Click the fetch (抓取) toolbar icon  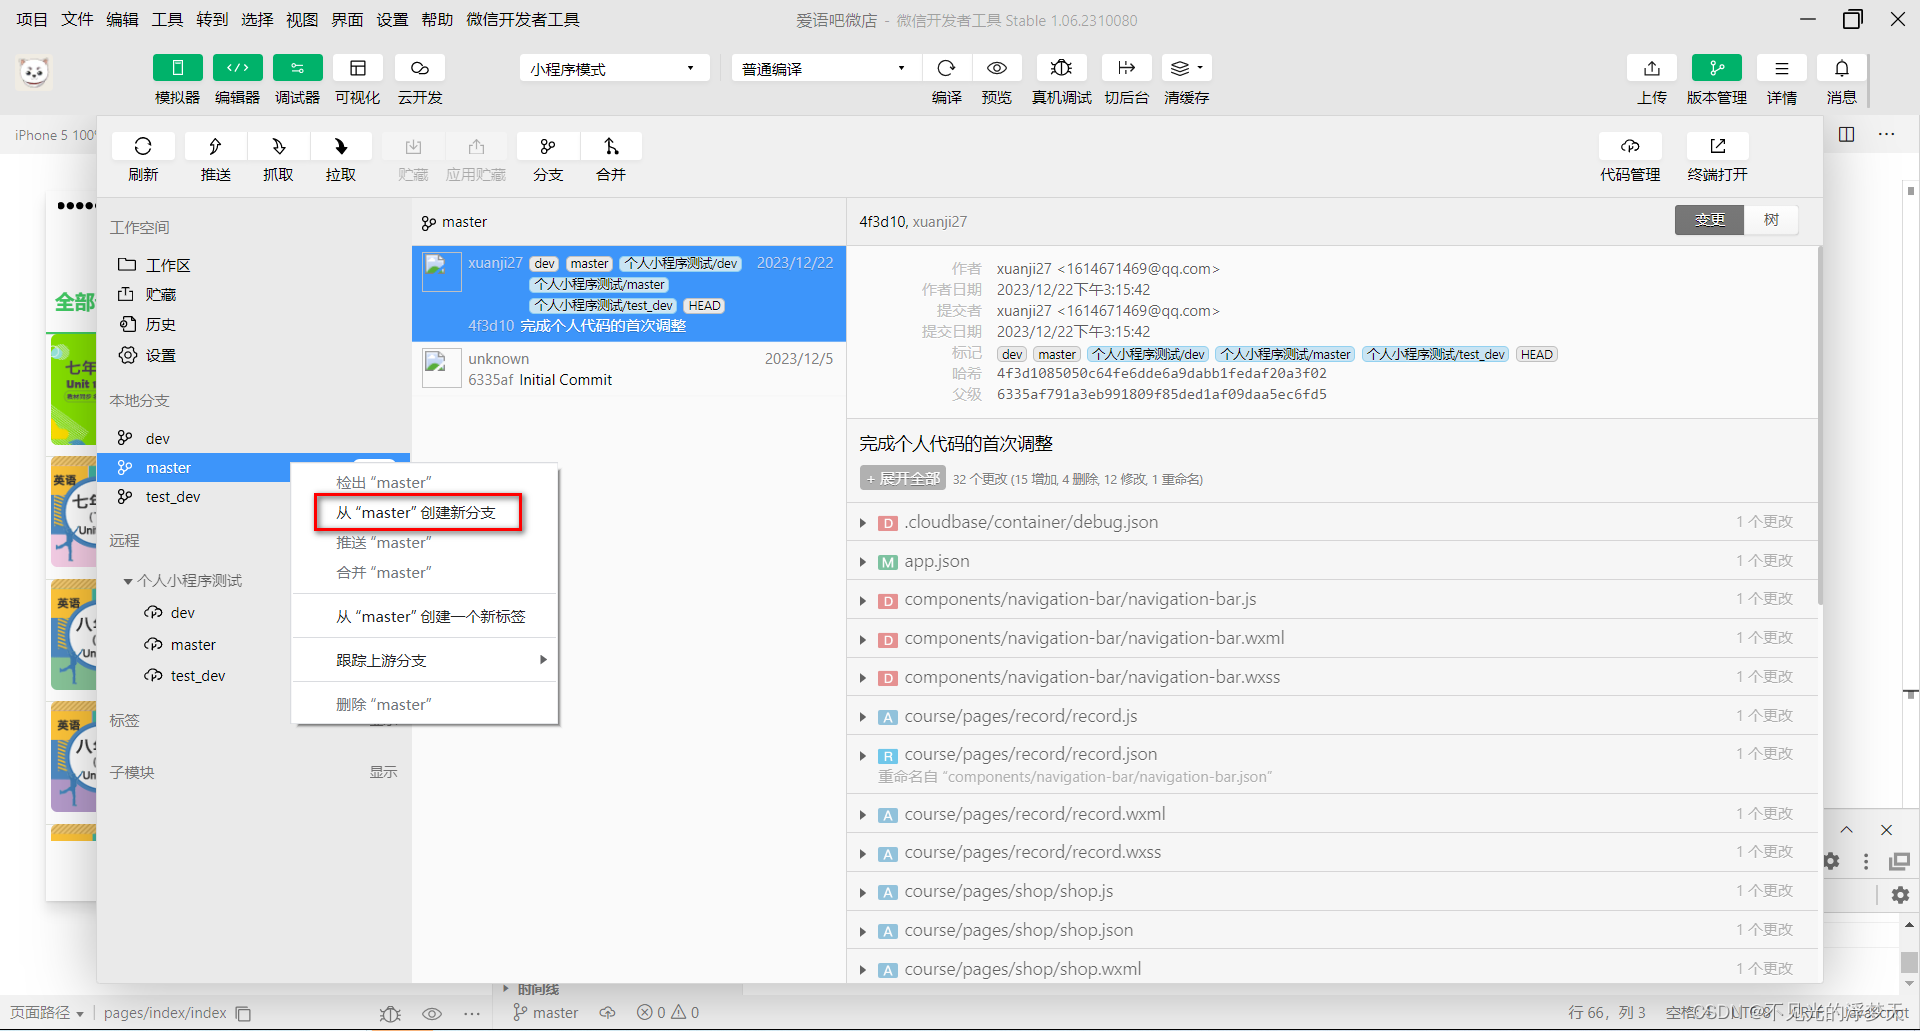point(278,147)
